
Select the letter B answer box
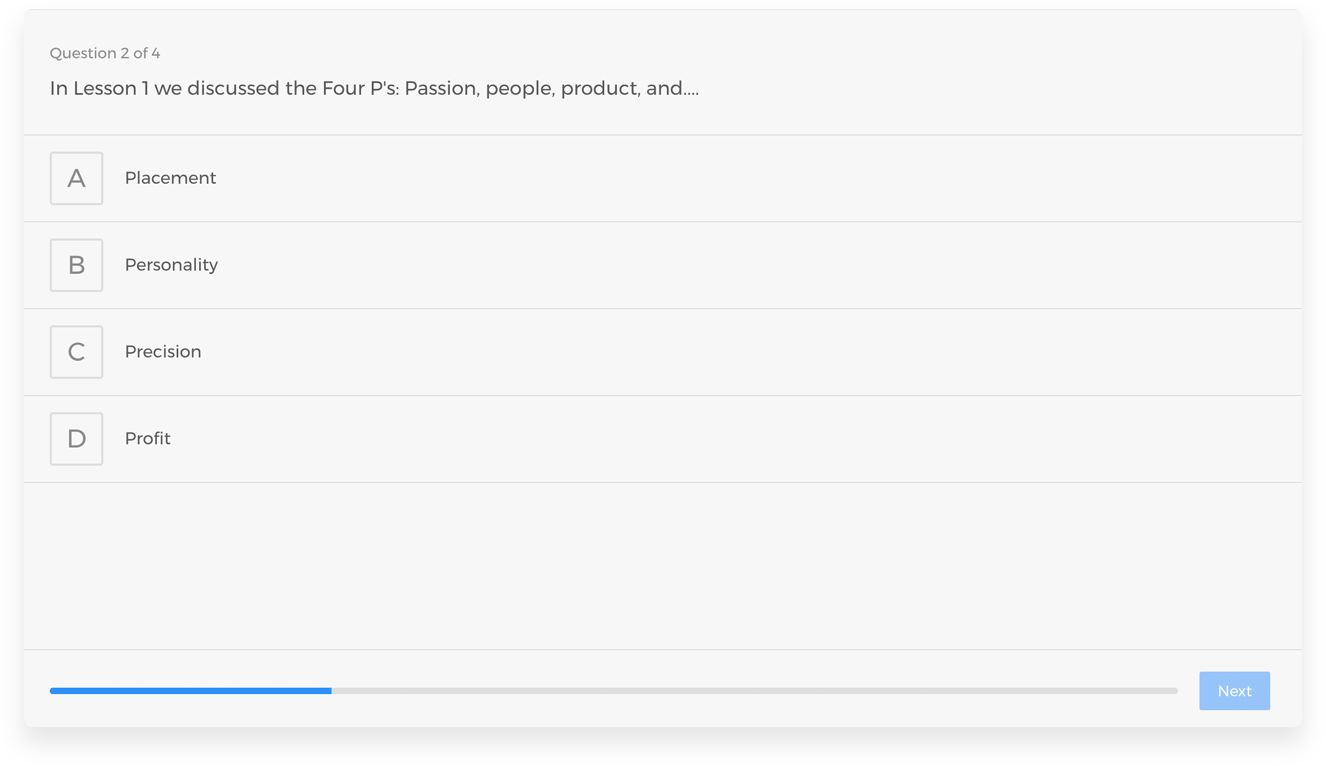(76, 265)
